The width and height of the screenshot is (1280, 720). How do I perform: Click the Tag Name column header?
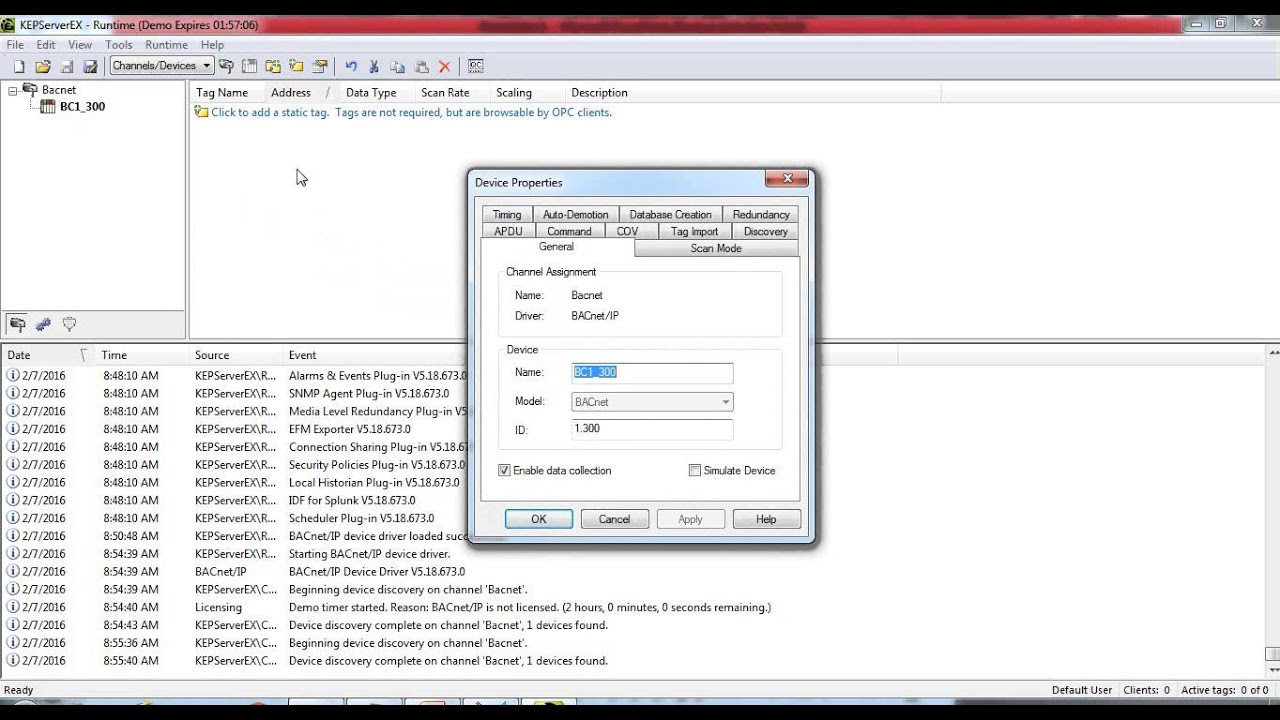[222, 92]
